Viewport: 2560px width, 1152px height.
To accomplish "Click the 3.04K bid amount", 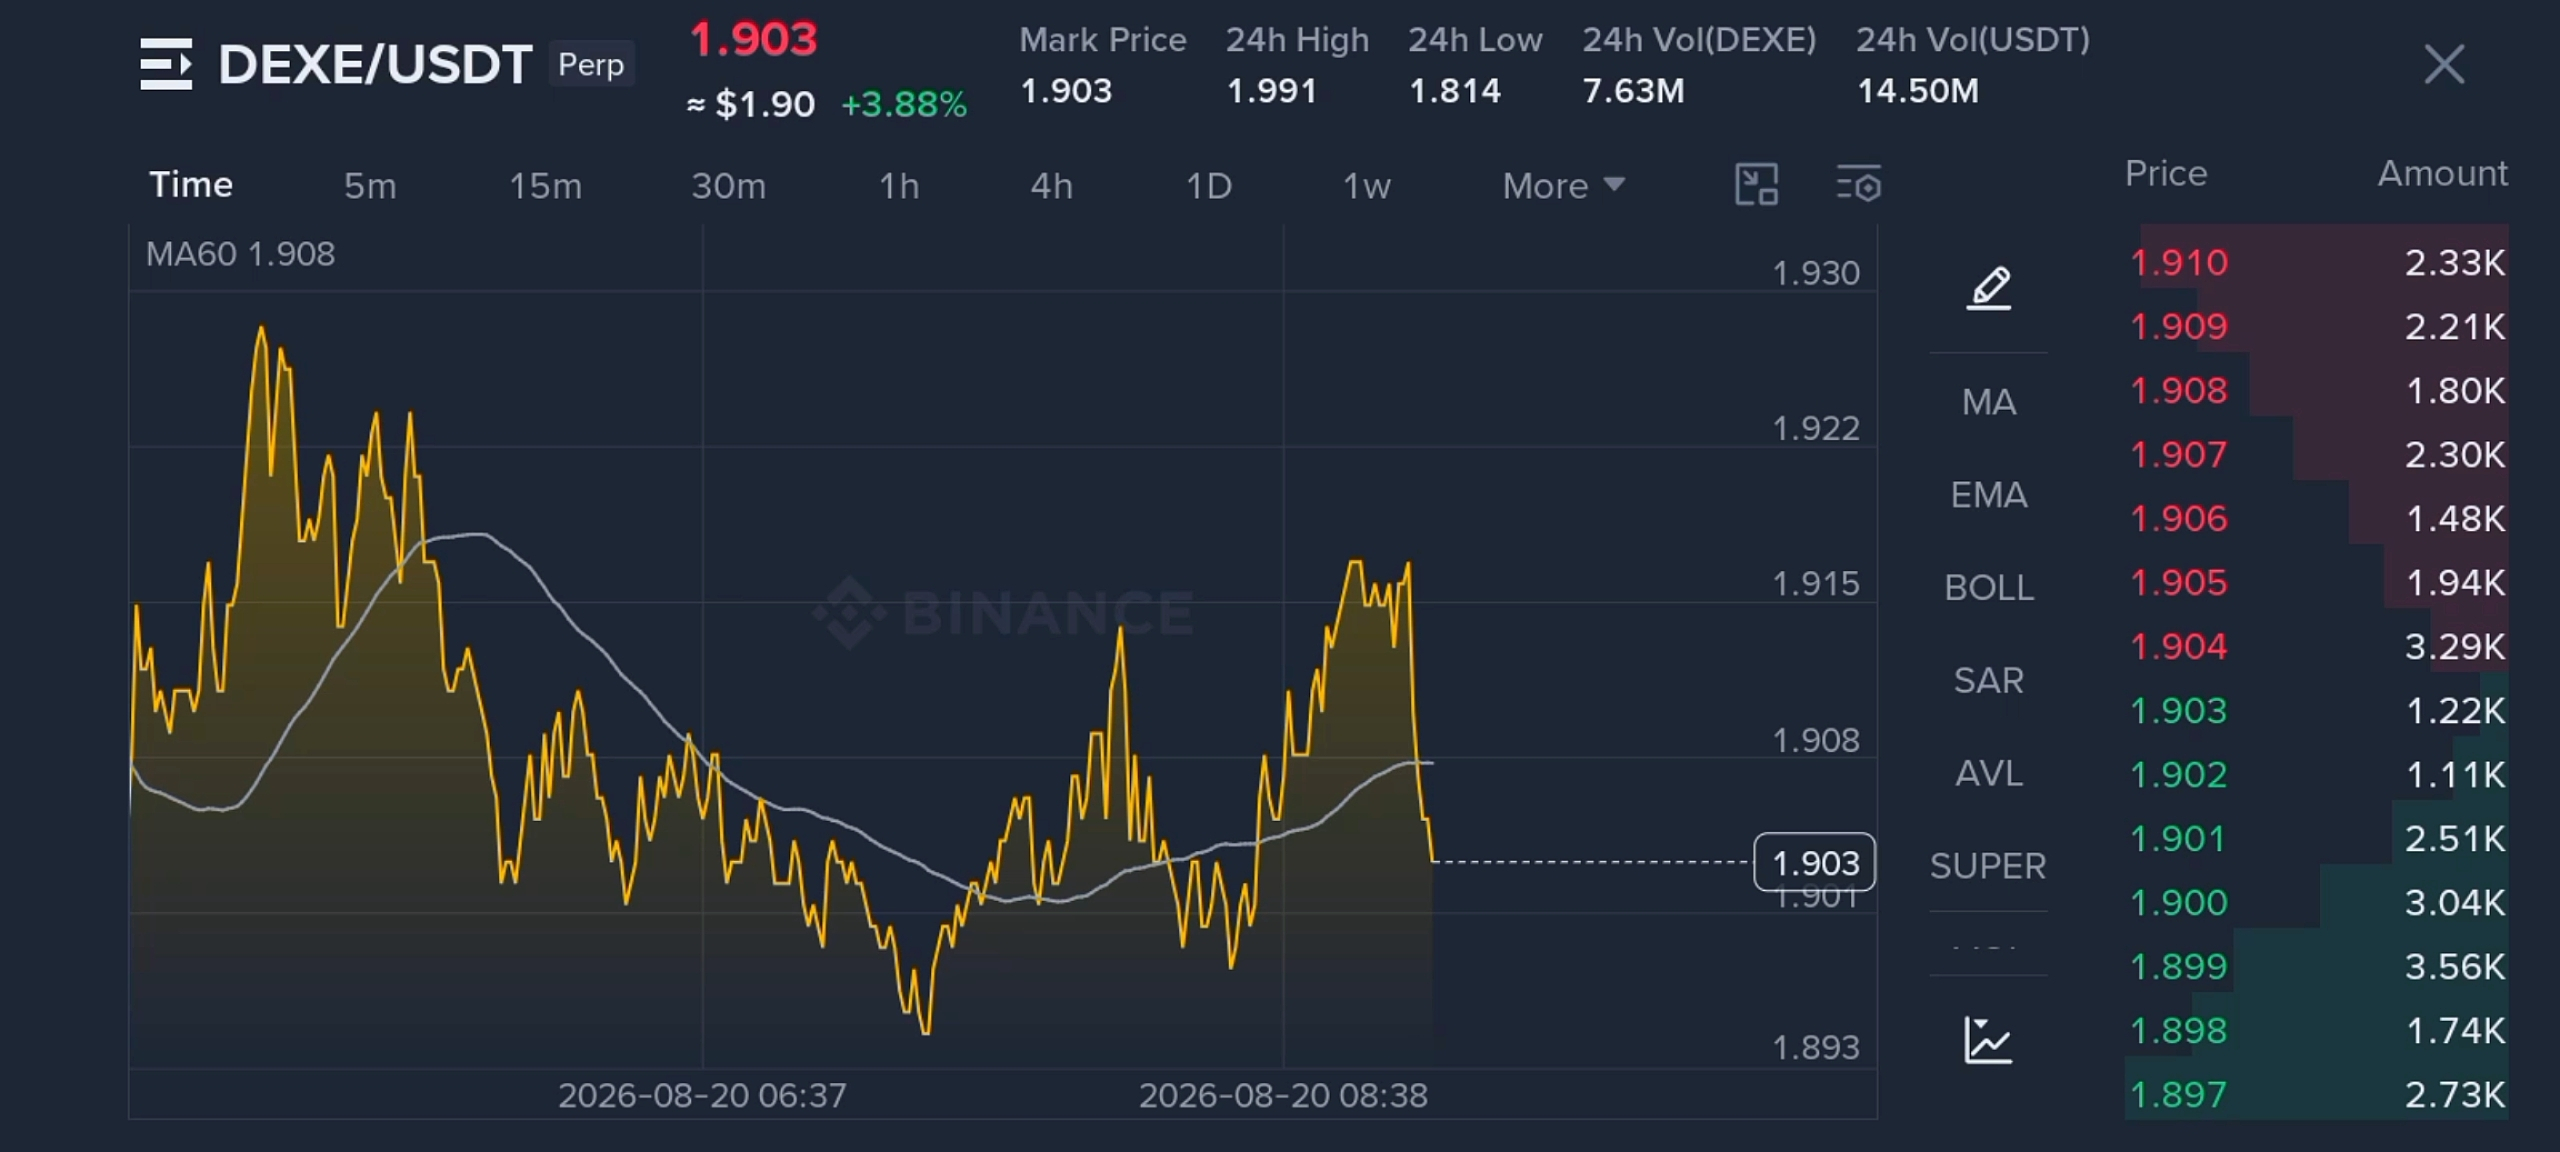I will coord(2455,902).
